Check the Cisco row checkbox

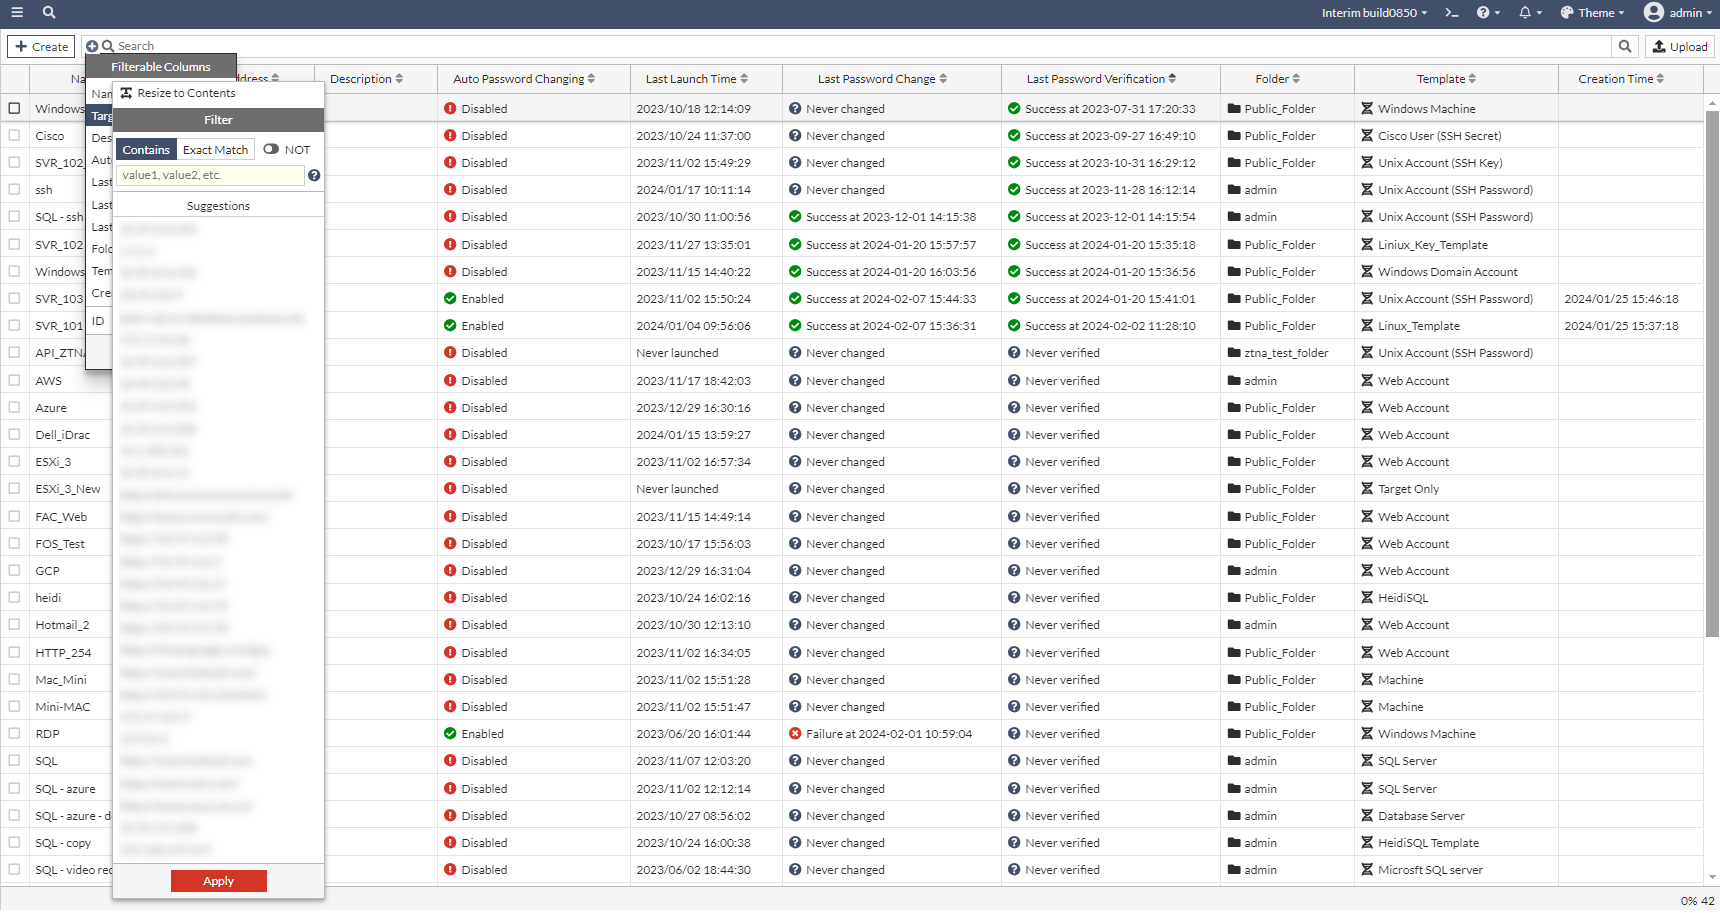point(15,135)
